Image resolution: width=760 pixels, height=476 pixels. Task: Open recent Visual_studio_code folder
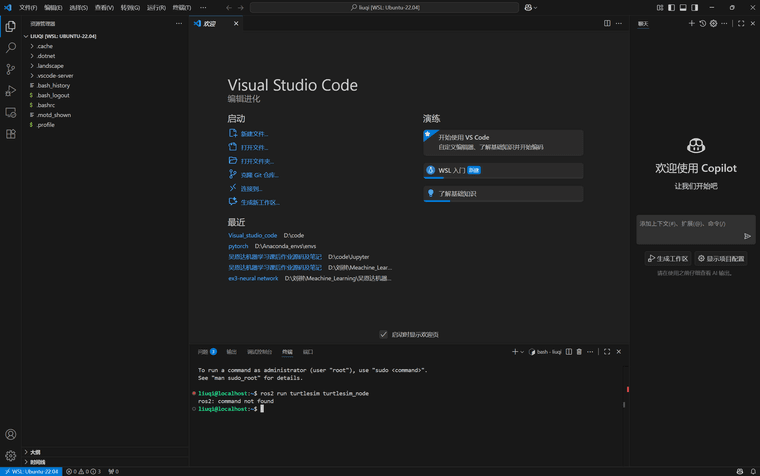[x=253, y=236]
